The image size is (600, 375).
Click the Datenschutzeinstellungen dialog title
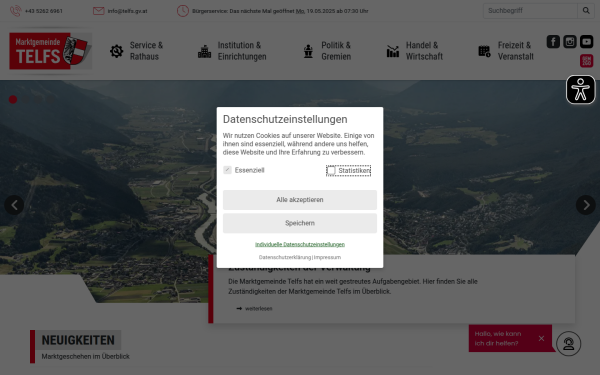pyautogui.click(x=285, y=119)
